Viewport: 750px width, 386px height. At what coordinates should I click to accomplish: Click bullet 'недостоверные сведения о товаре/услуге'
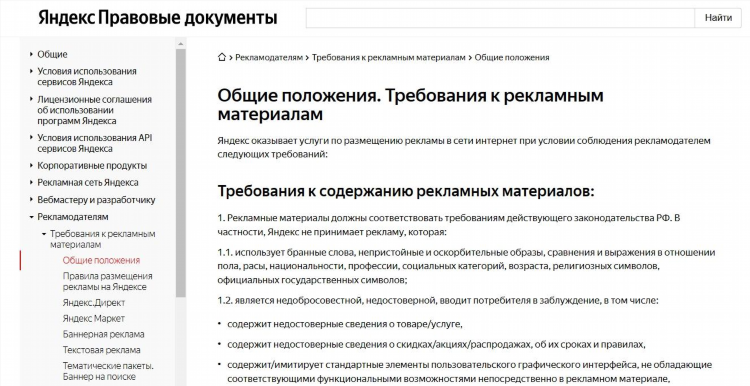[x=345, y=324]
